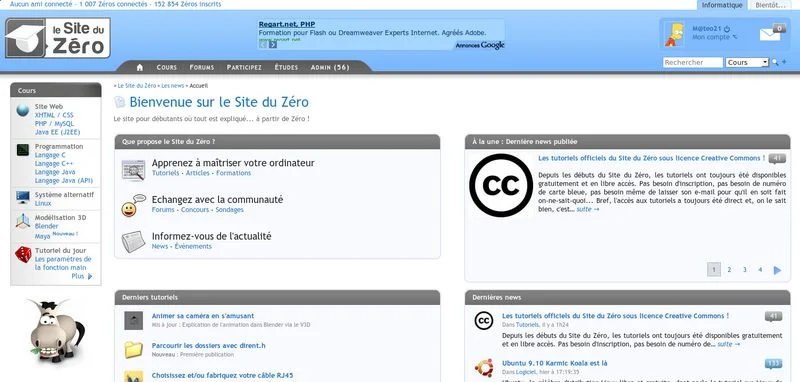
Task: Open Animer sa caméra en s'amusant tutorial
Action: [203, 316]
